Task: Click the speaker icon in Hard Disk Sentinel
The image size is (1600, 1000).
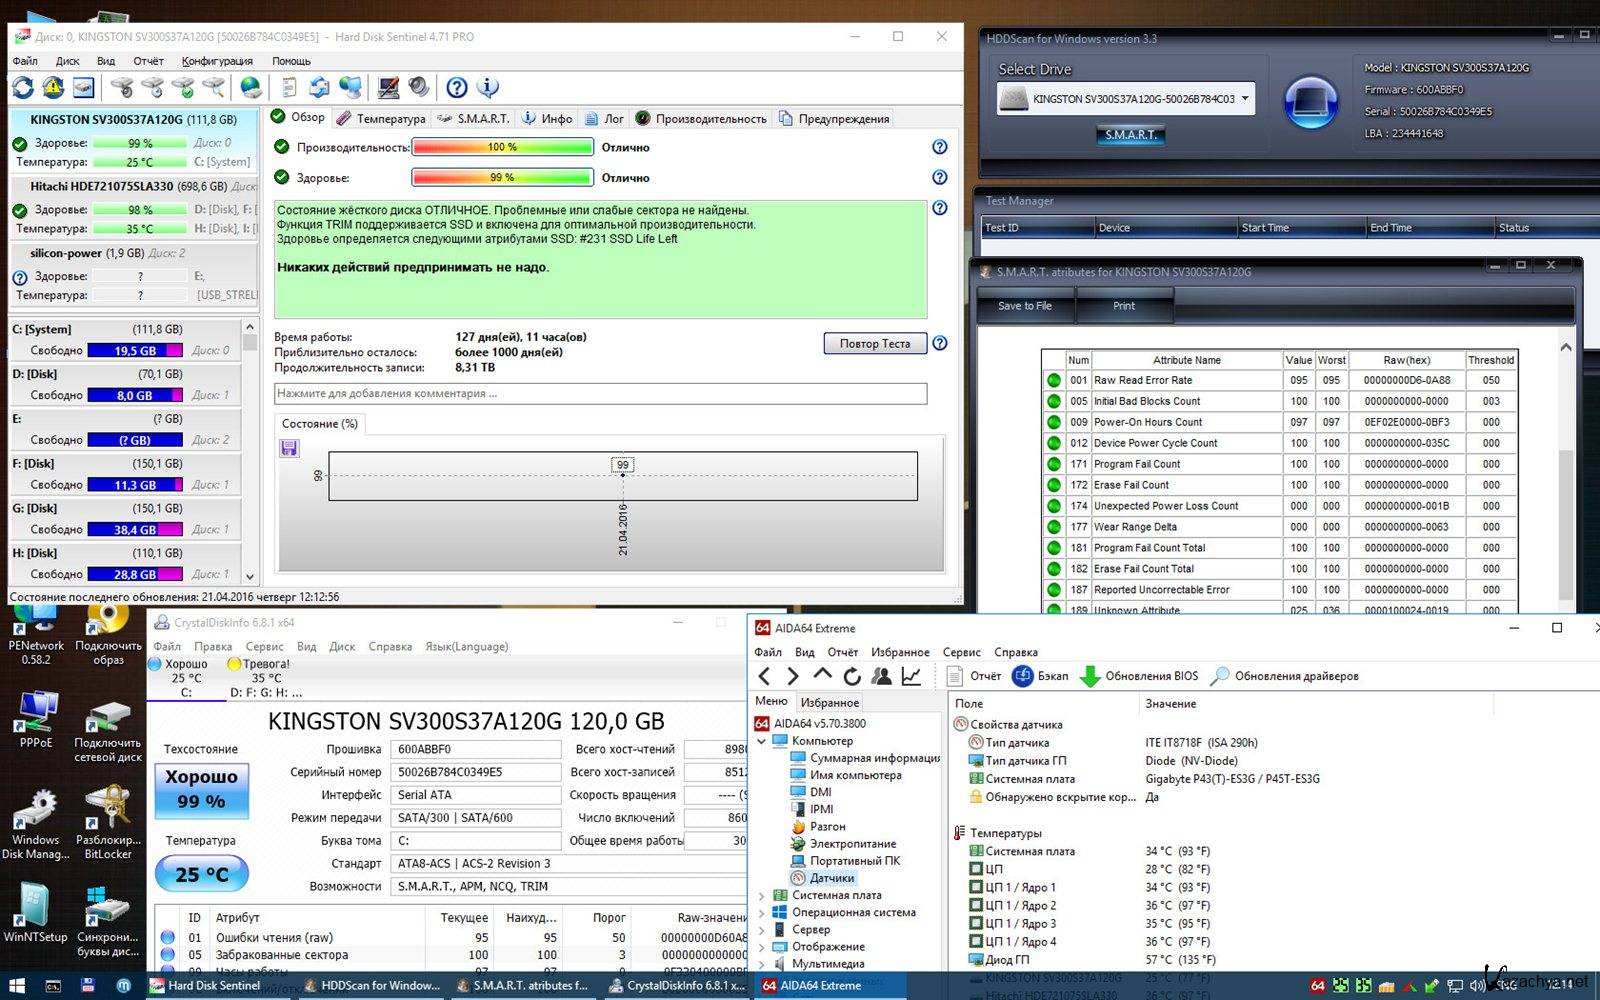Action: pos(419,88)
